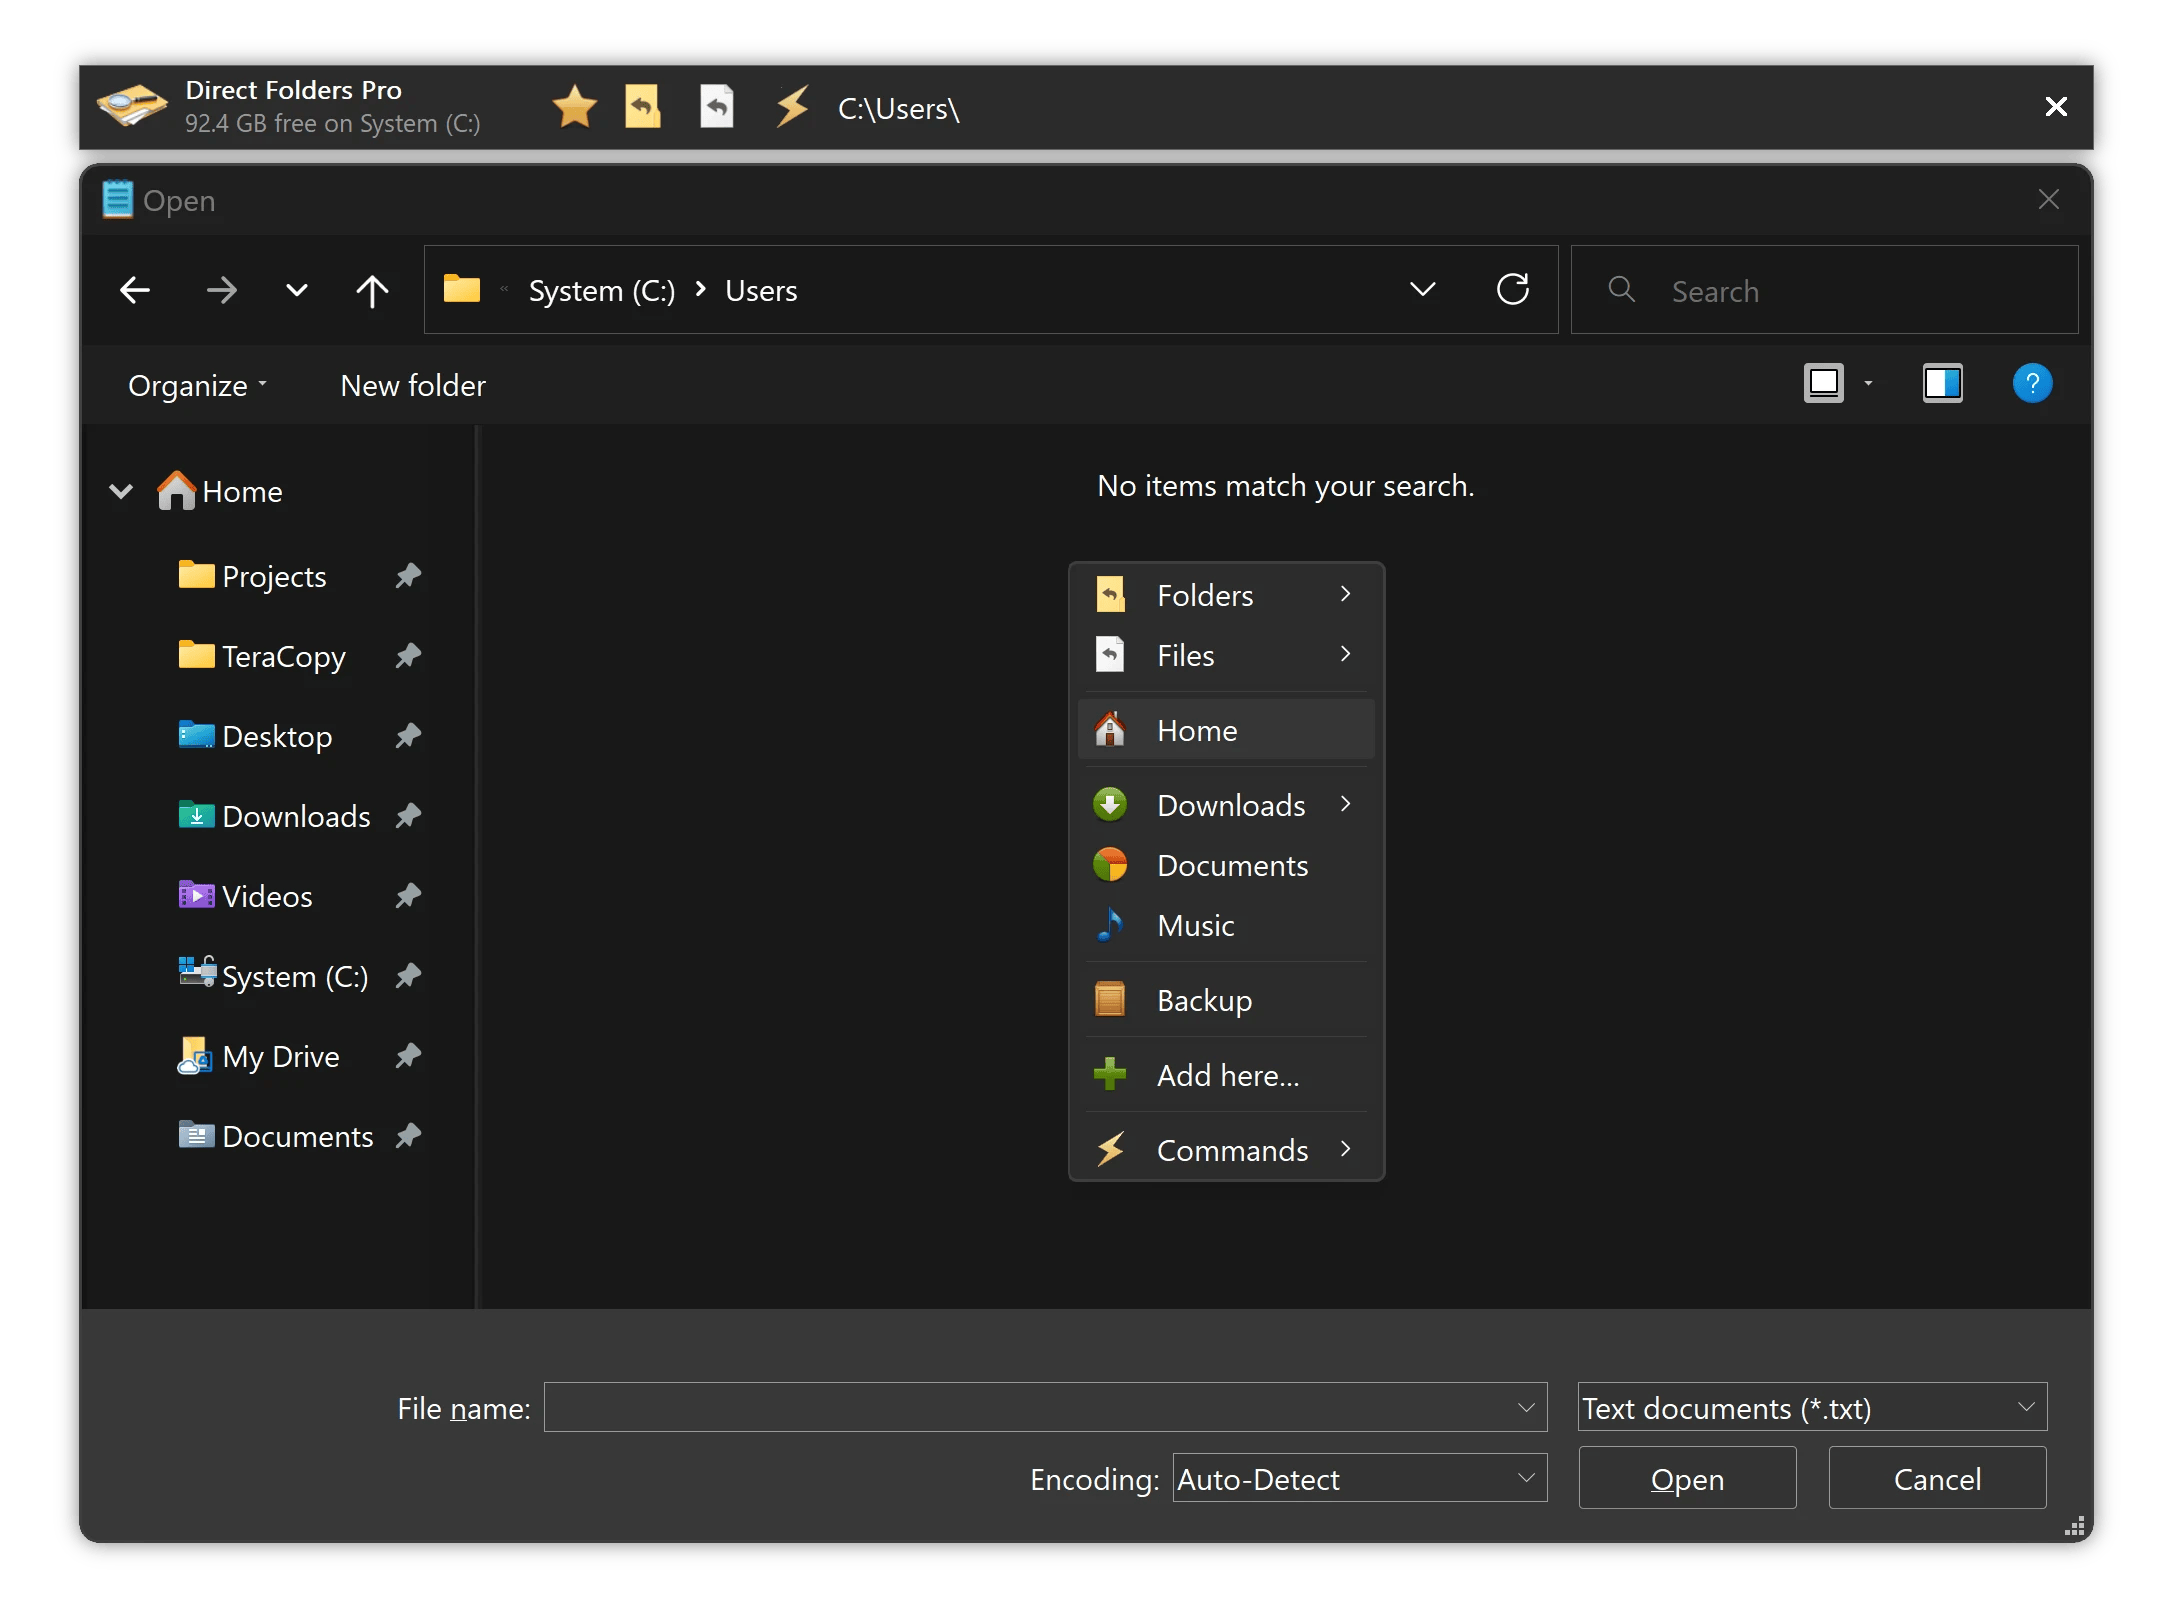Click the pin icon next to System (C:)
This screenshot has width=2164, height=1605.
(x=408, y=976)
